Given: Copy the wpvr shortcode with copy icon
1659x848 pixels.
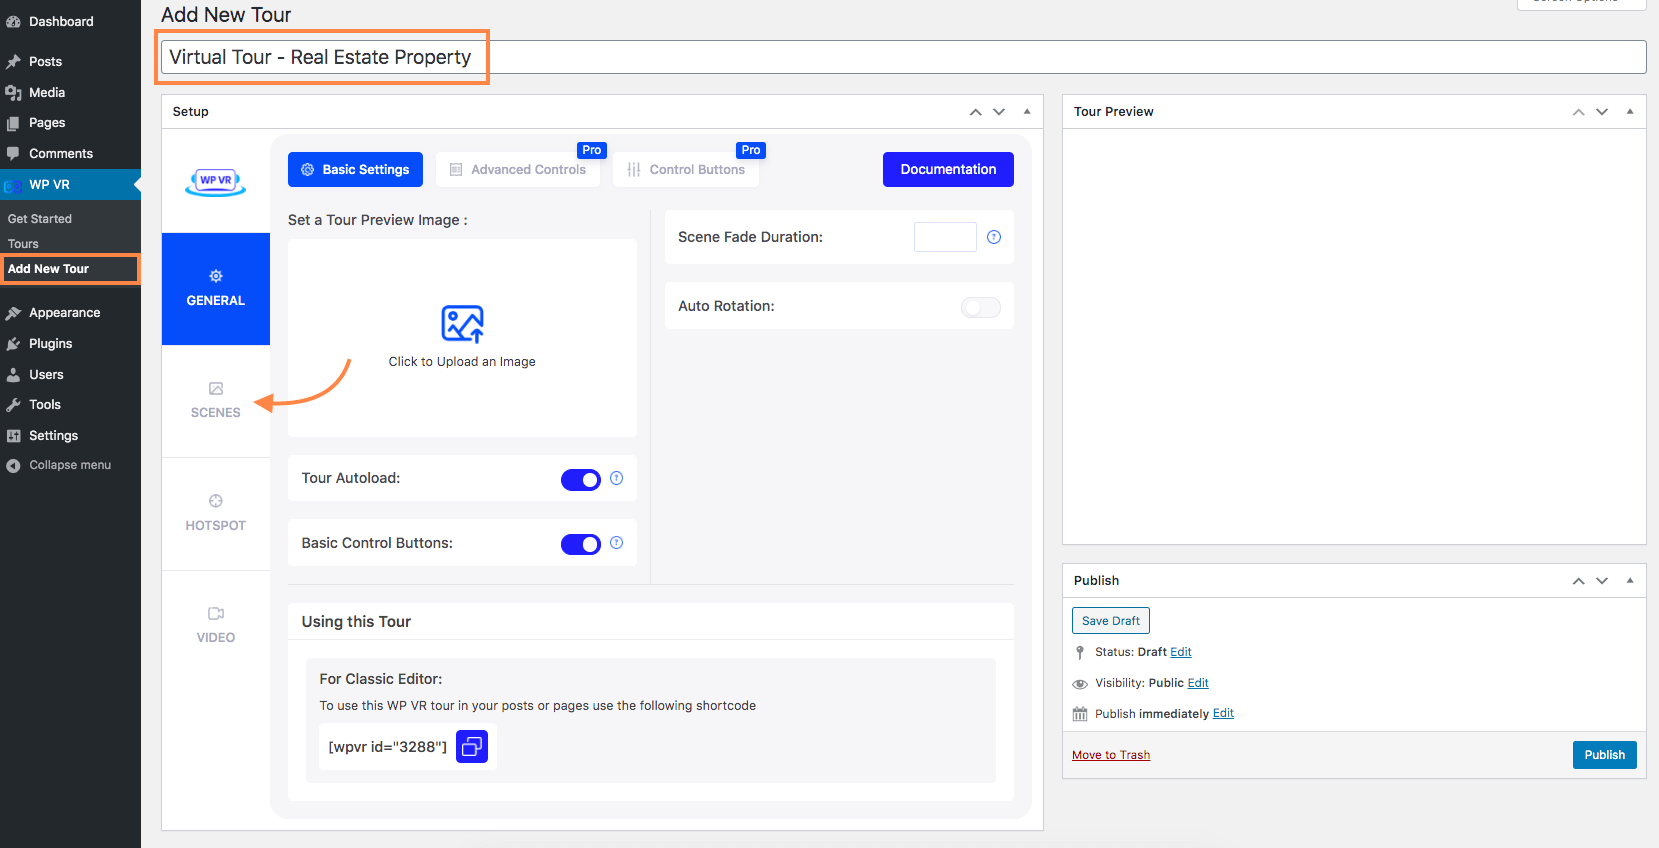Looking at the screenshot, I should pyautogui.click(x=472, y=746).
